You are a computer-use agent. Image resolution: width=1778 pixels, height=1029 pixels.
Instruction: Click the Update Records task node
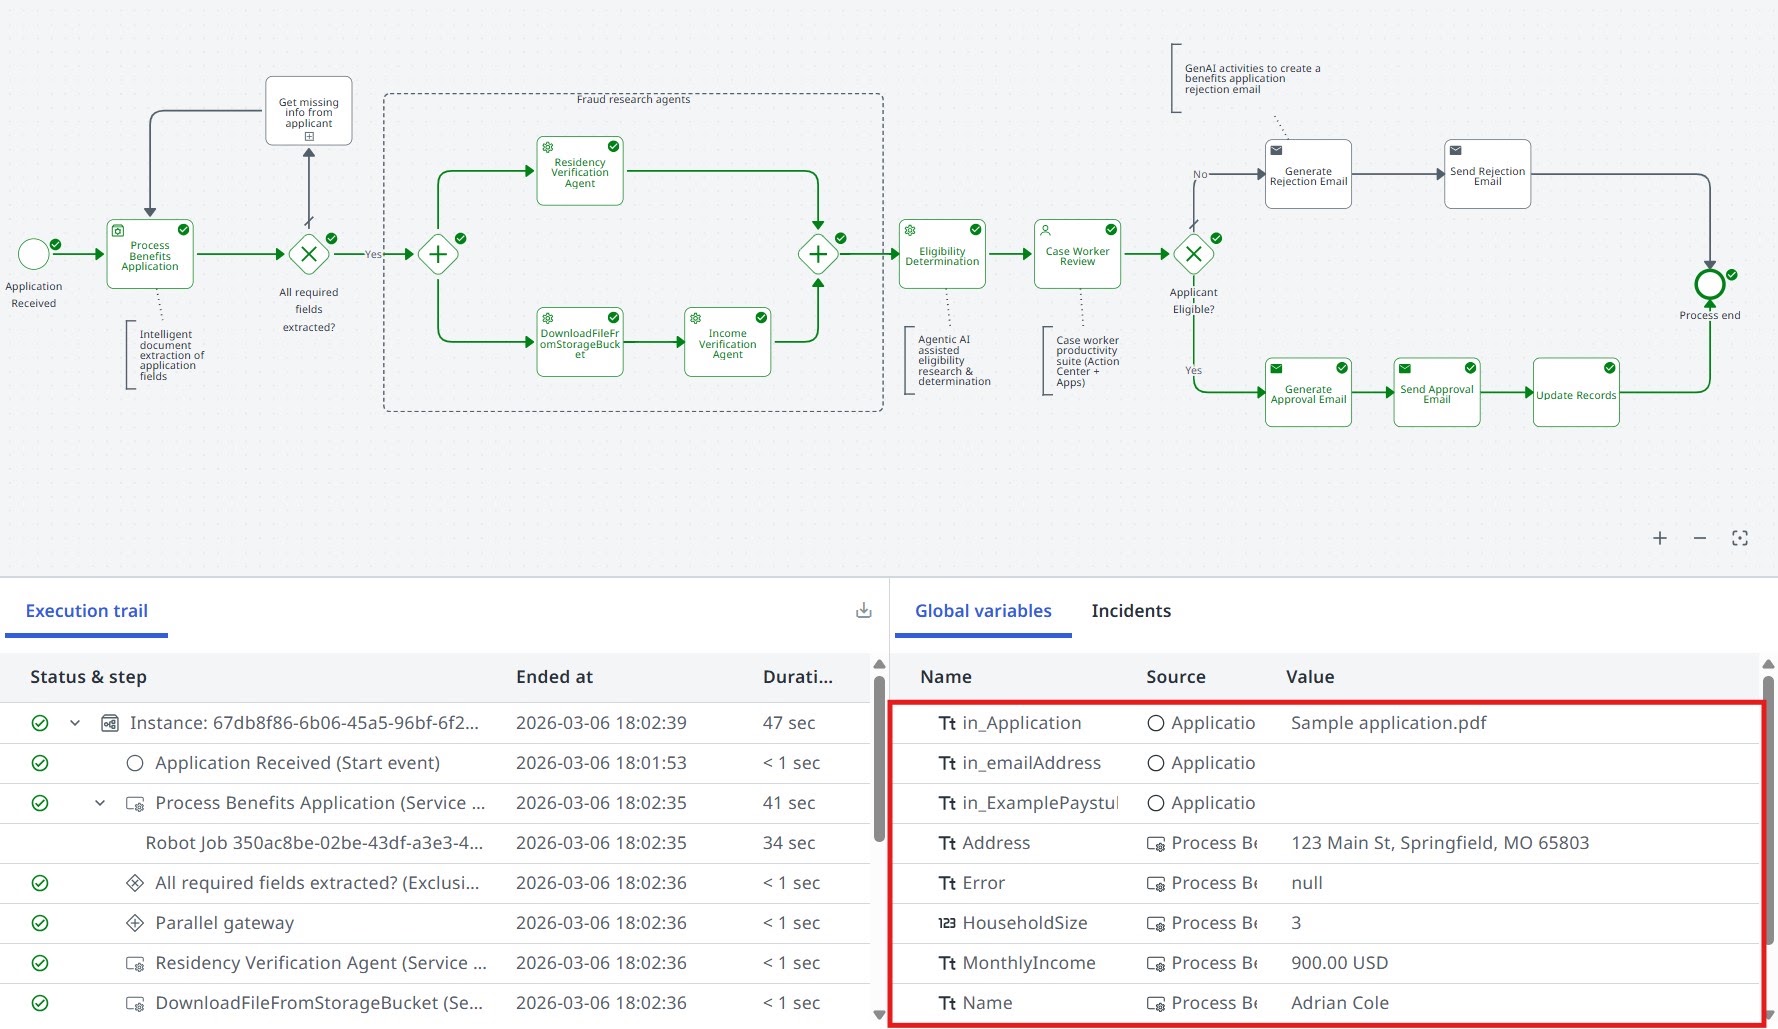point(1576,392)
